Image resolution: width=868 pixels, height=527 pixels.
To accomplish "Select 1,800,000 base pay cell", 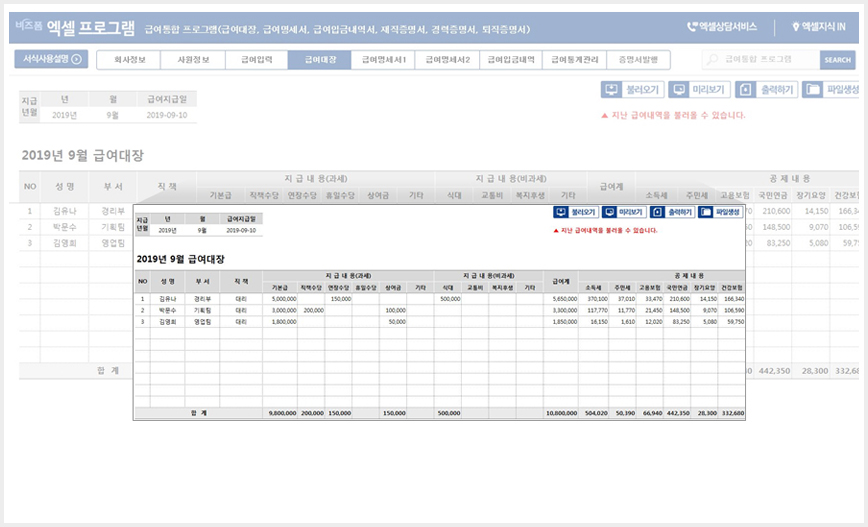I will tap(280, 322).
